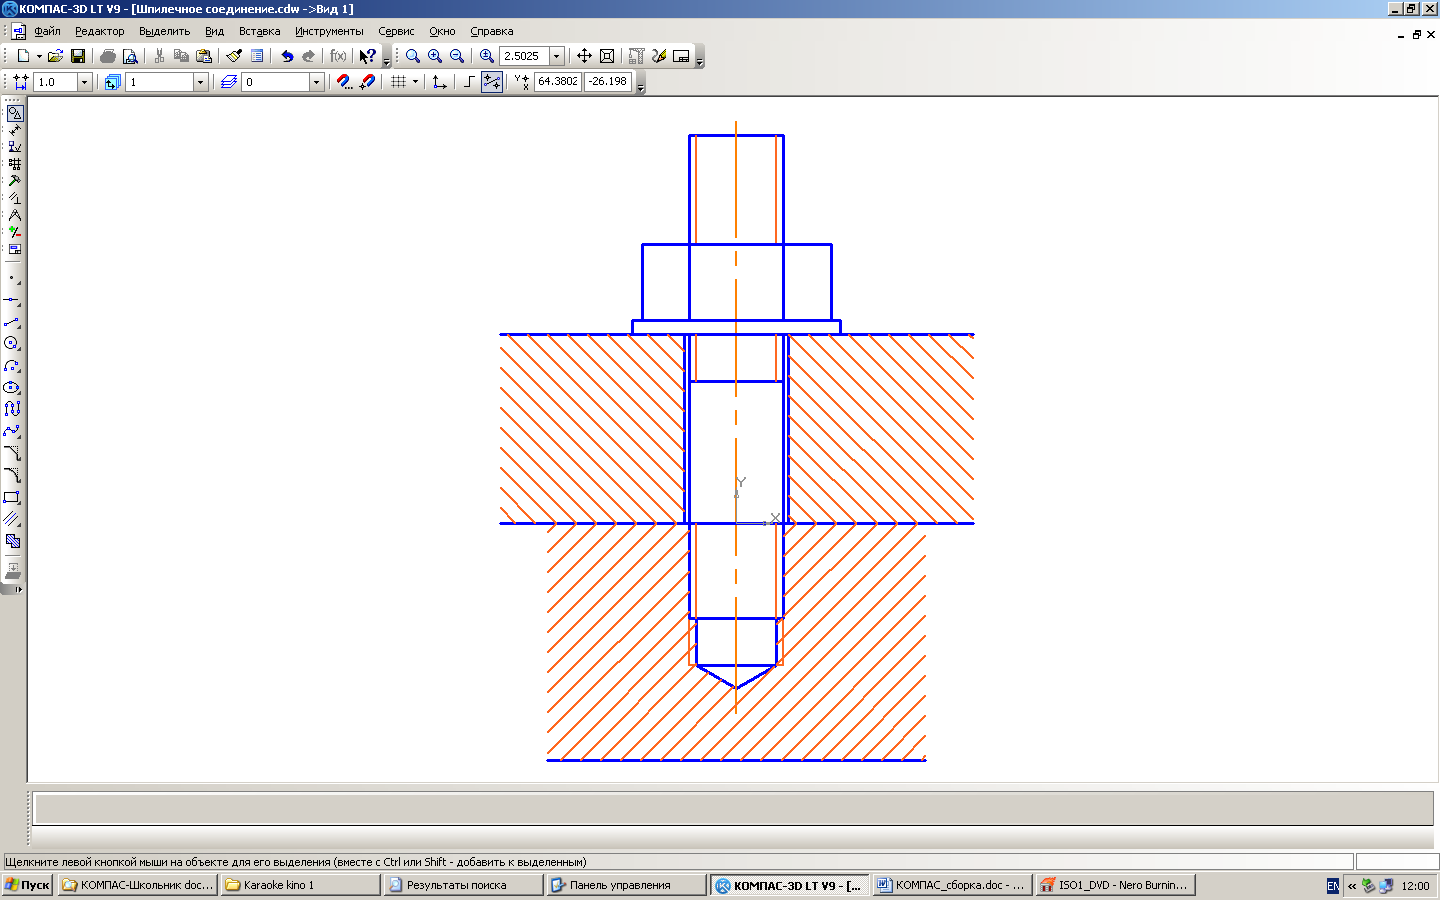Click the Save document floppy disk icon

[78, 56]
